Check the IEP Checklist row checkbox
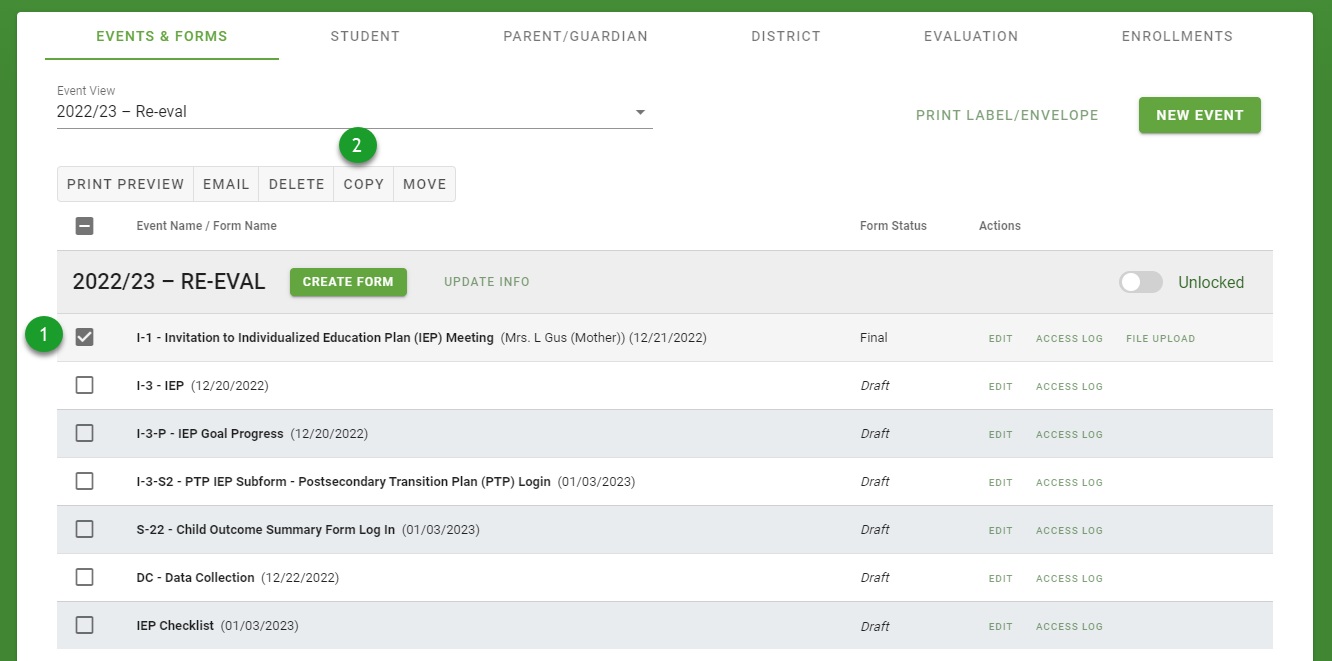Viewport: 1332px width, 661px height. pyautogui.click(x=85, y=625)
